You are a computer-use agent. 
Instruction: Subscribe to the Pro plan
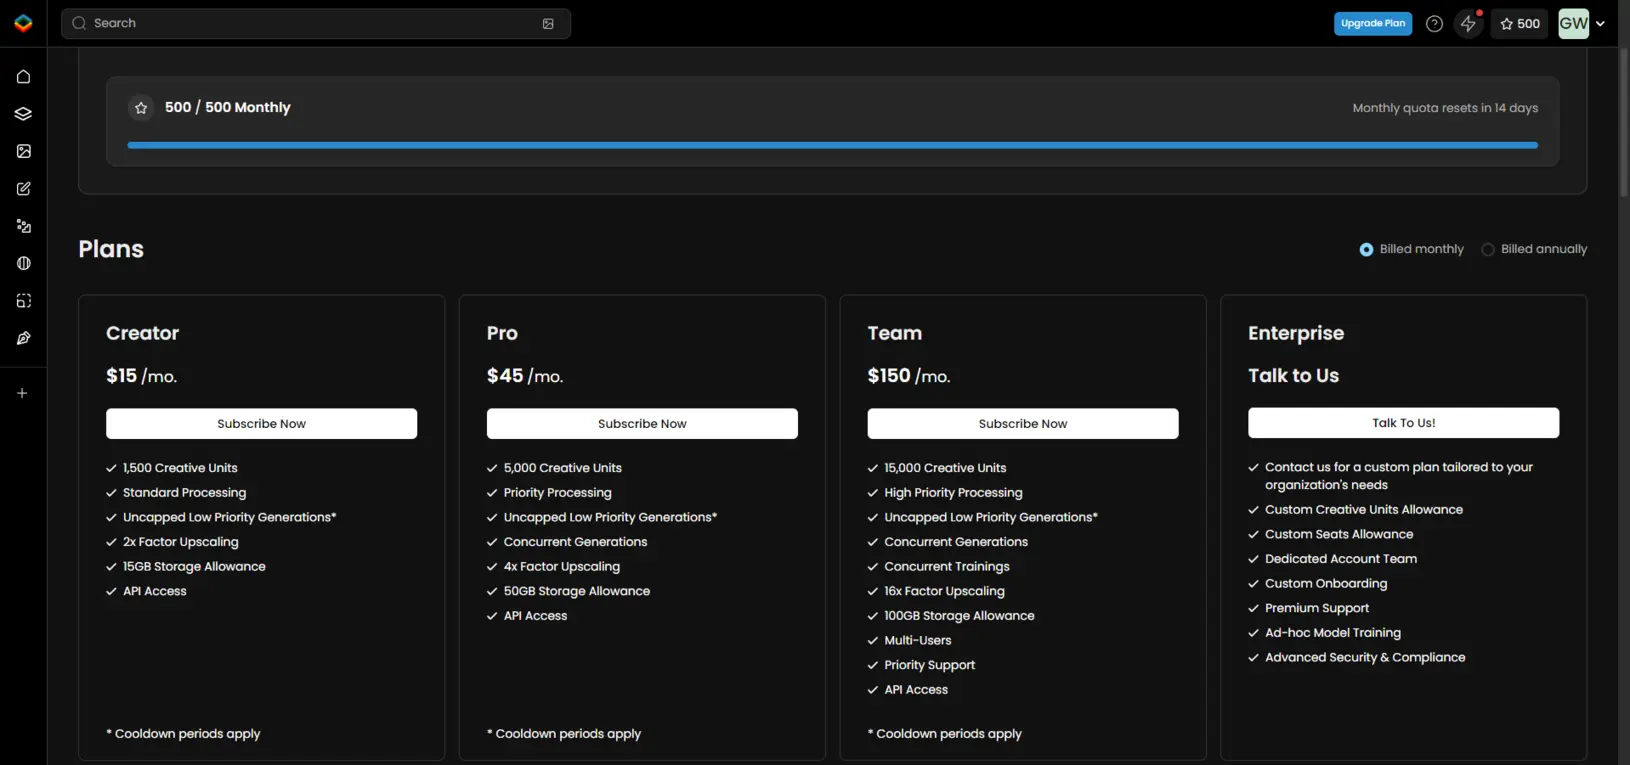click(642, 424)
